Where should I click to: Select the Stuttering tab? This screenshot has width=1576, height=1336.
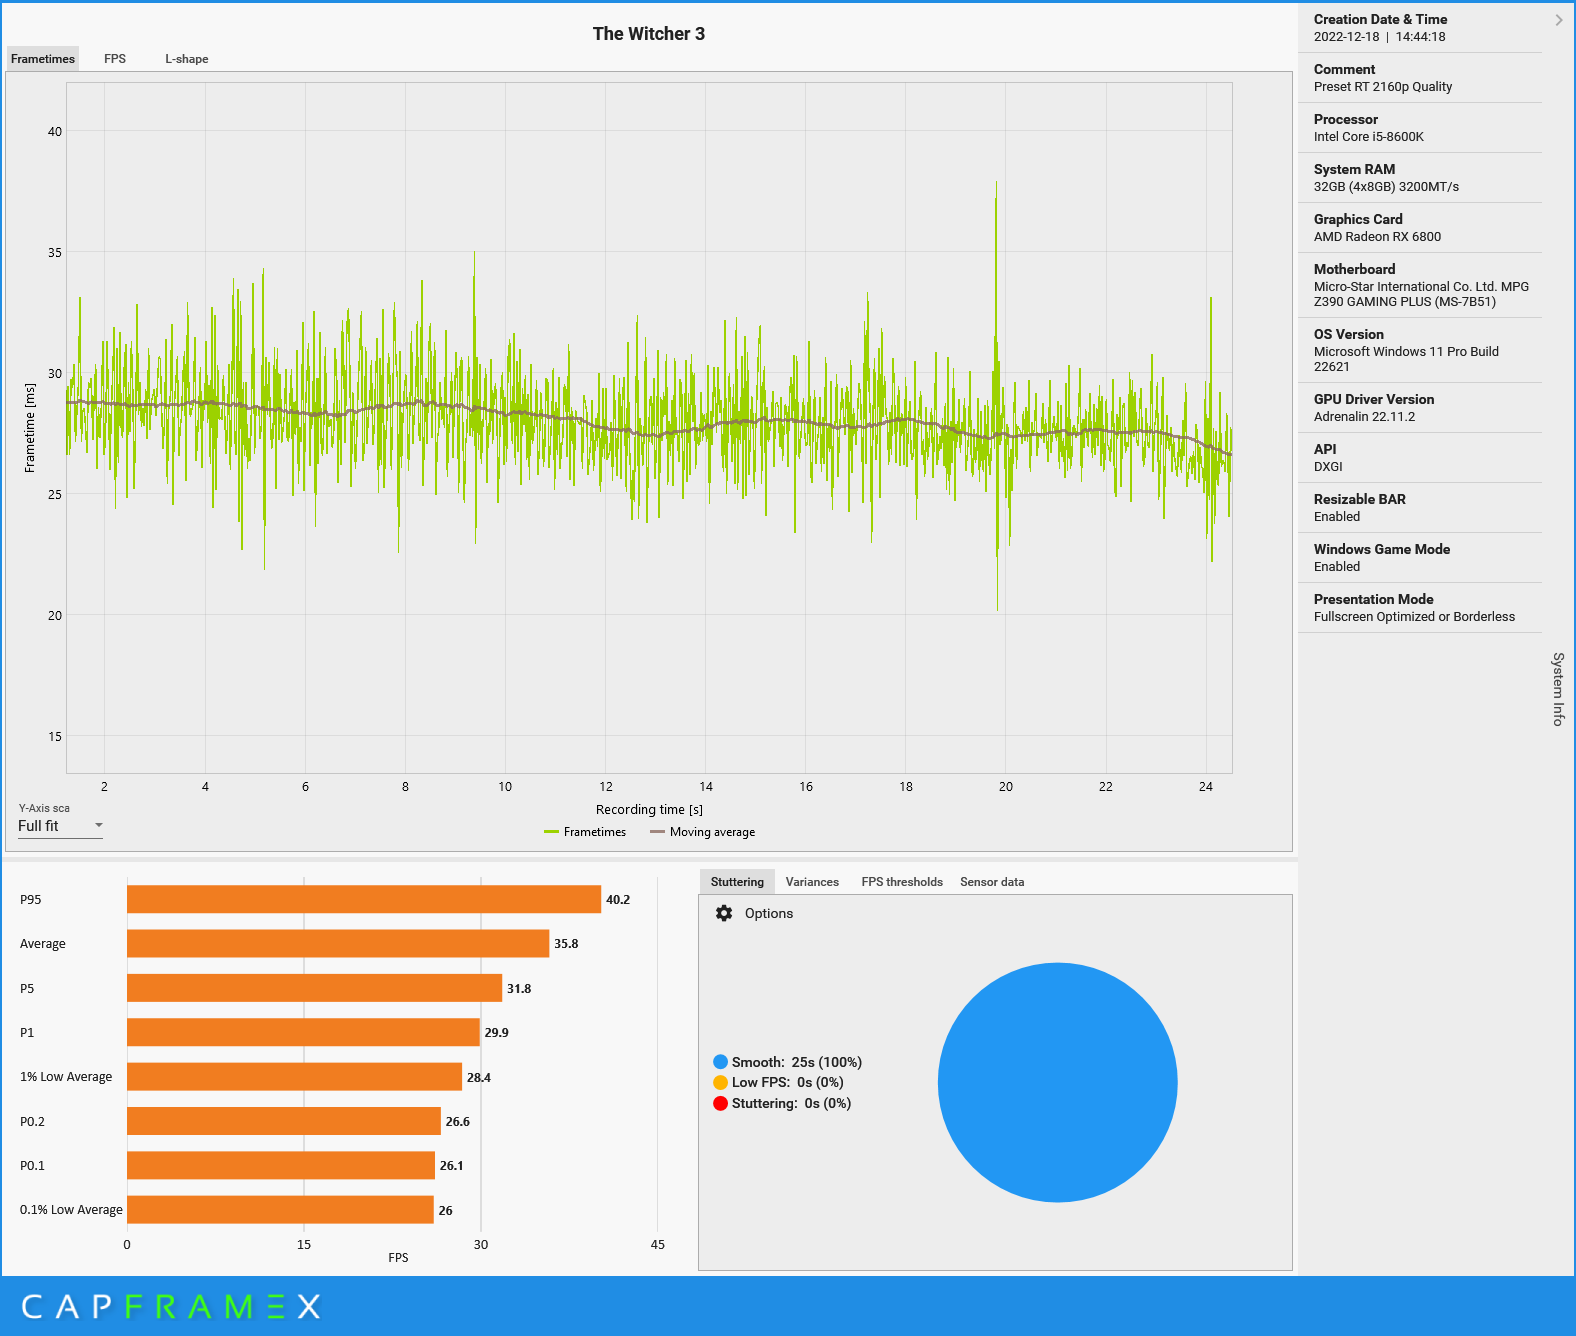pyautogui.click(x=737, y=882)
